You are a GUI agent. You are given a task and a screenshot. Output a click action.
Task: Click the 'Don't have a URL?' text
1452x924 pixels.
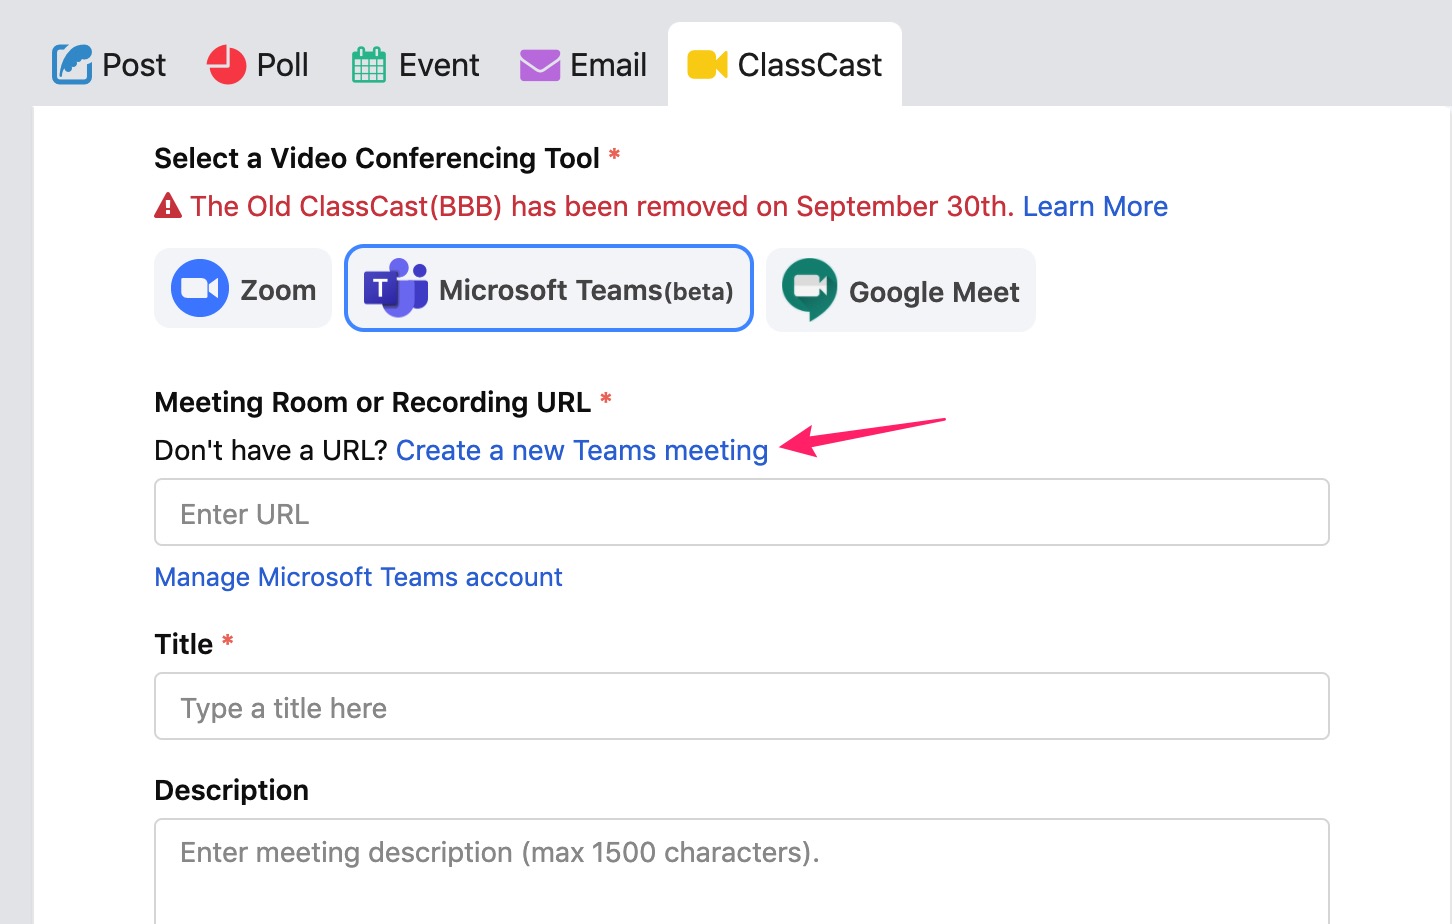(271, 451)
